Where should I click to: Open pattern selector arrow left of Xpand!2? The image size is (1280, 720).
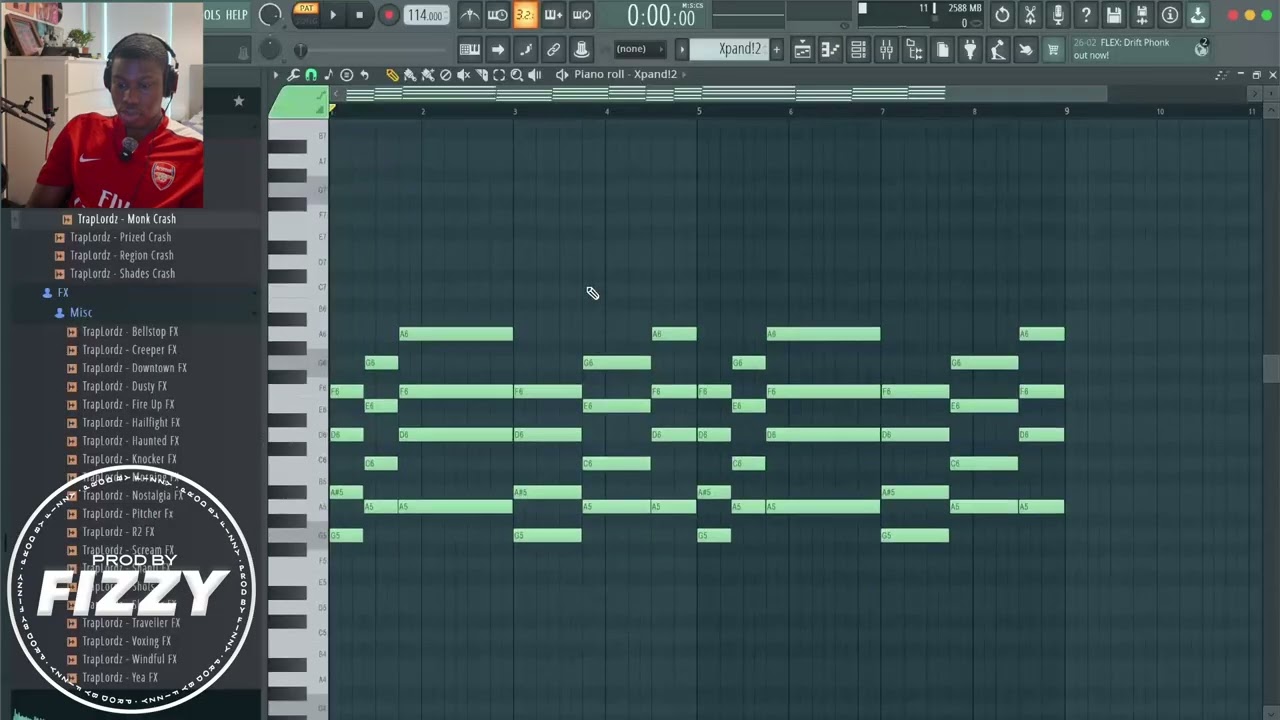682,49
